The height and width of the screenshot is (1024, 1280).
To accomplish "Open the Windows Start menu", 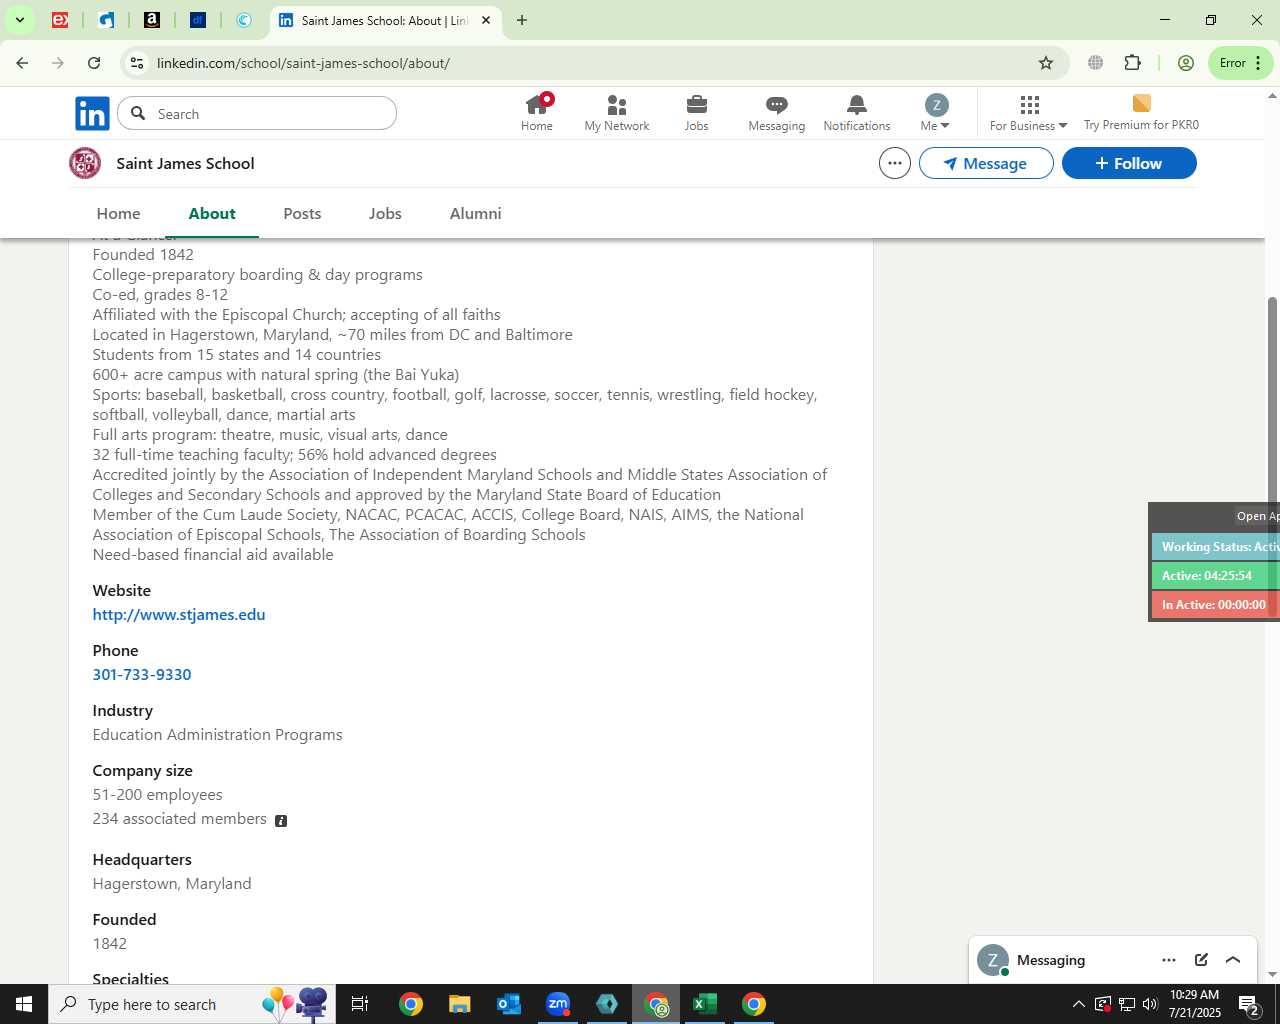I will tap(24, 1004).
